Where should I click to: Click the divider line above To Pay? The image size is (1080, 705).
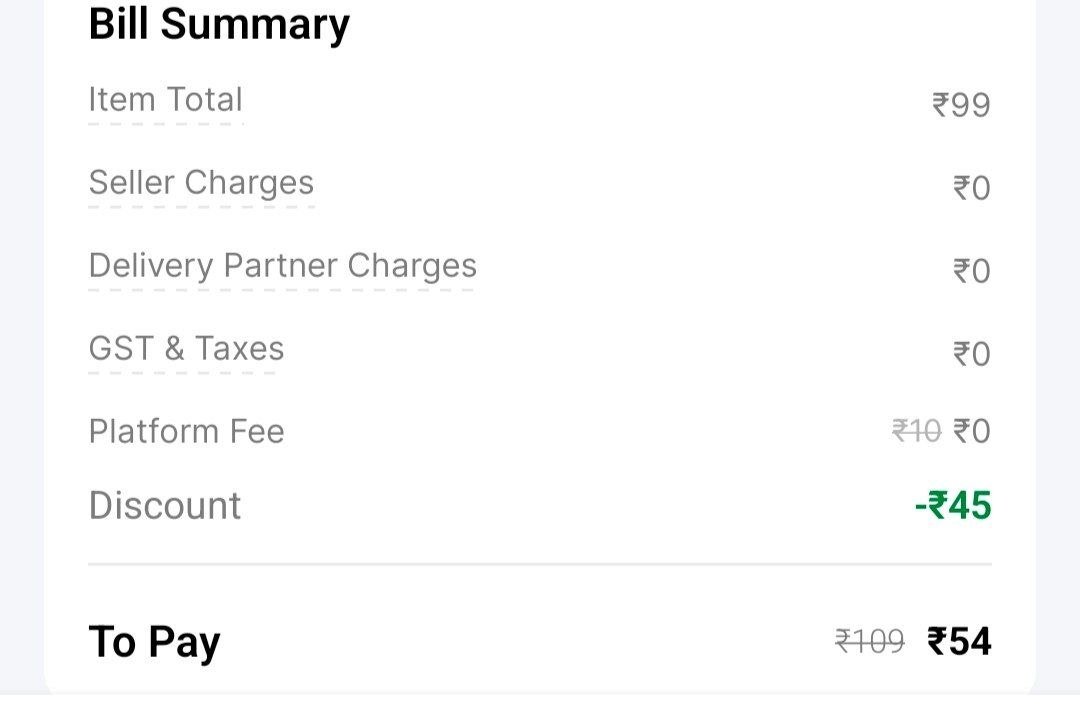point(540,564)
